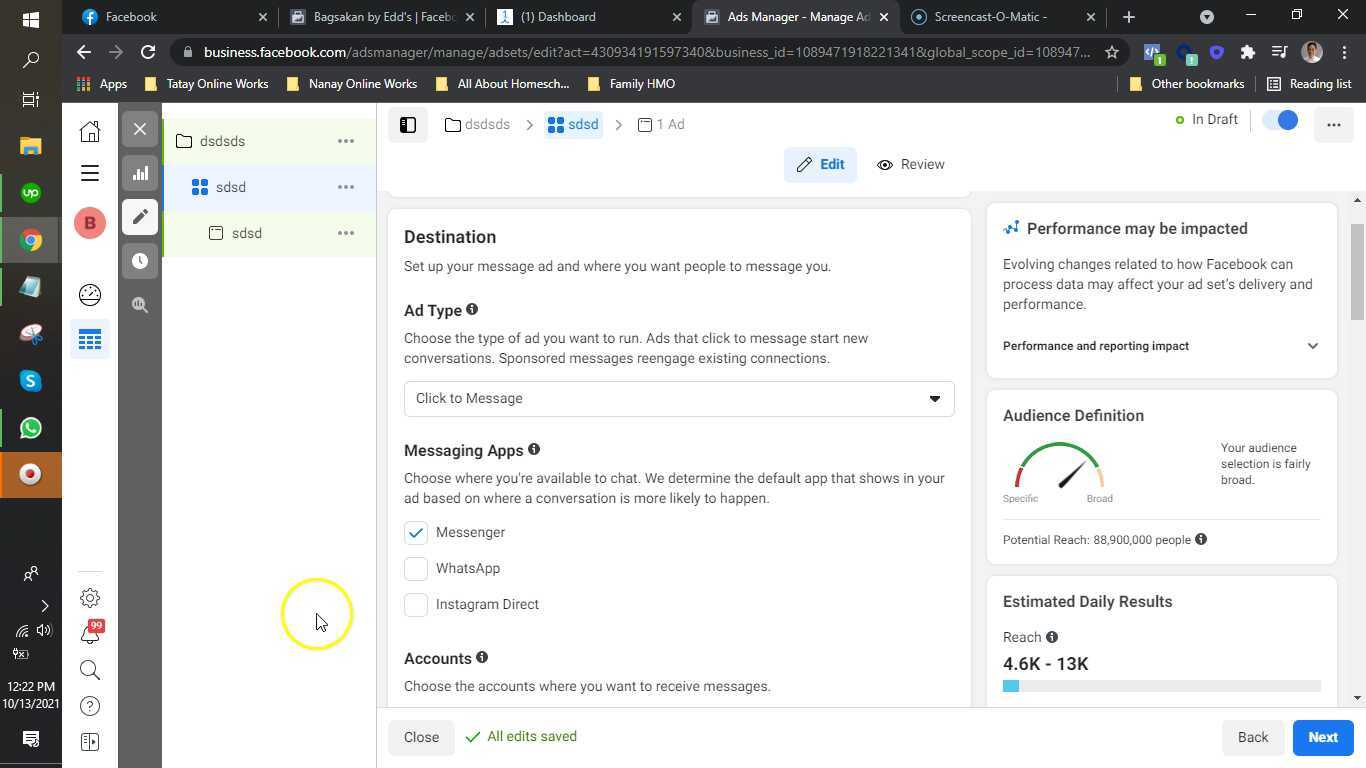Viewport: 1366px width, 768px height.
Task: Enable the Instagram Direct checkbox
Action: (x=416, y=605)
